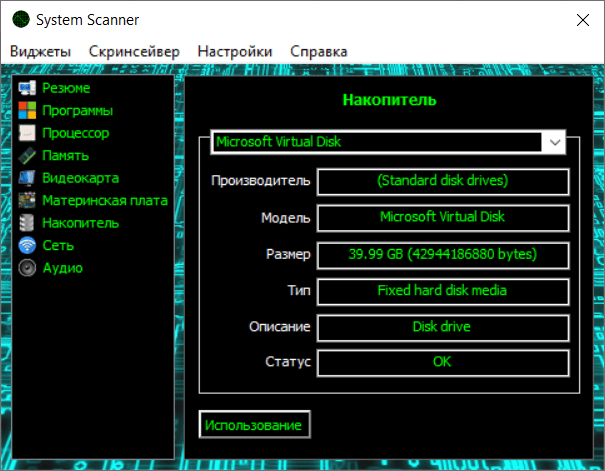The height and width of the screenshot is (471, 605).
Task: Click the Производитель label
Action: tap(260, 180)
